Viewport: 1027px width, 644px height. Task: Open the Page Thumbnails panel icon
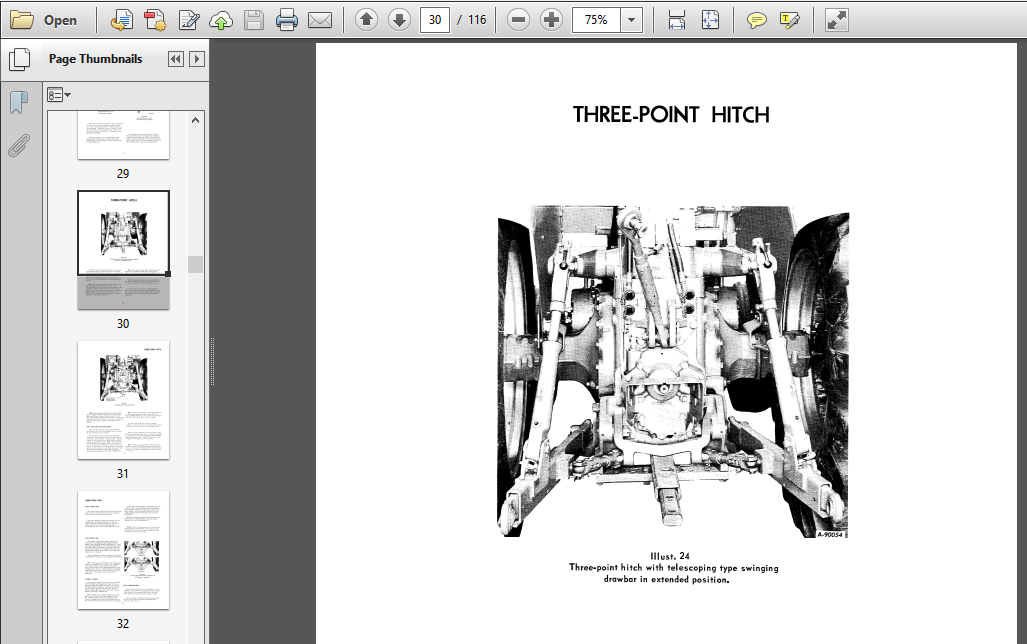coord(20,60)
